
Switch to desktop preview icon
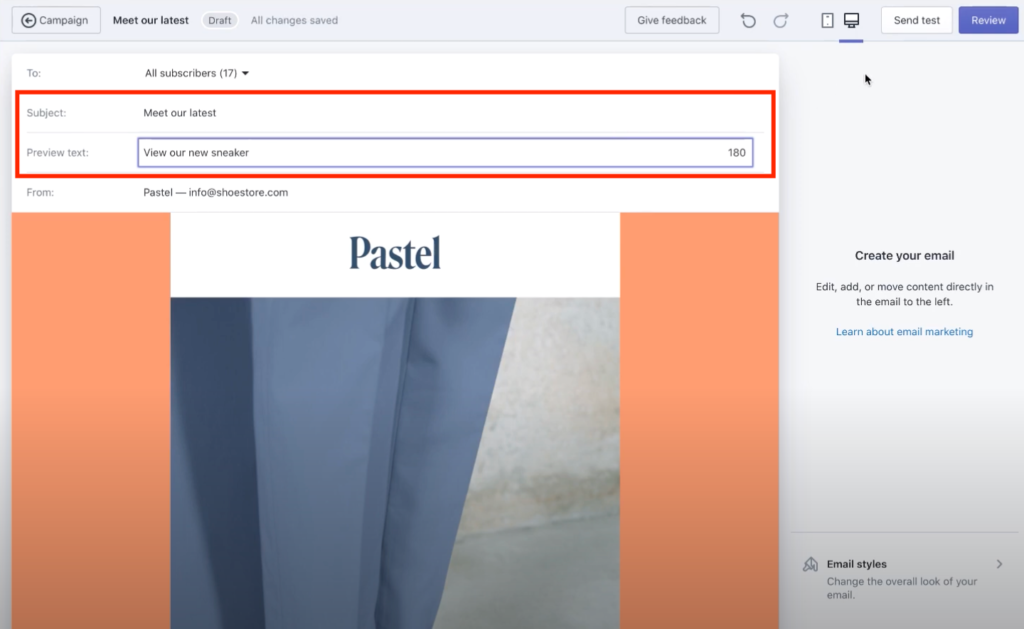coord(852,20)
